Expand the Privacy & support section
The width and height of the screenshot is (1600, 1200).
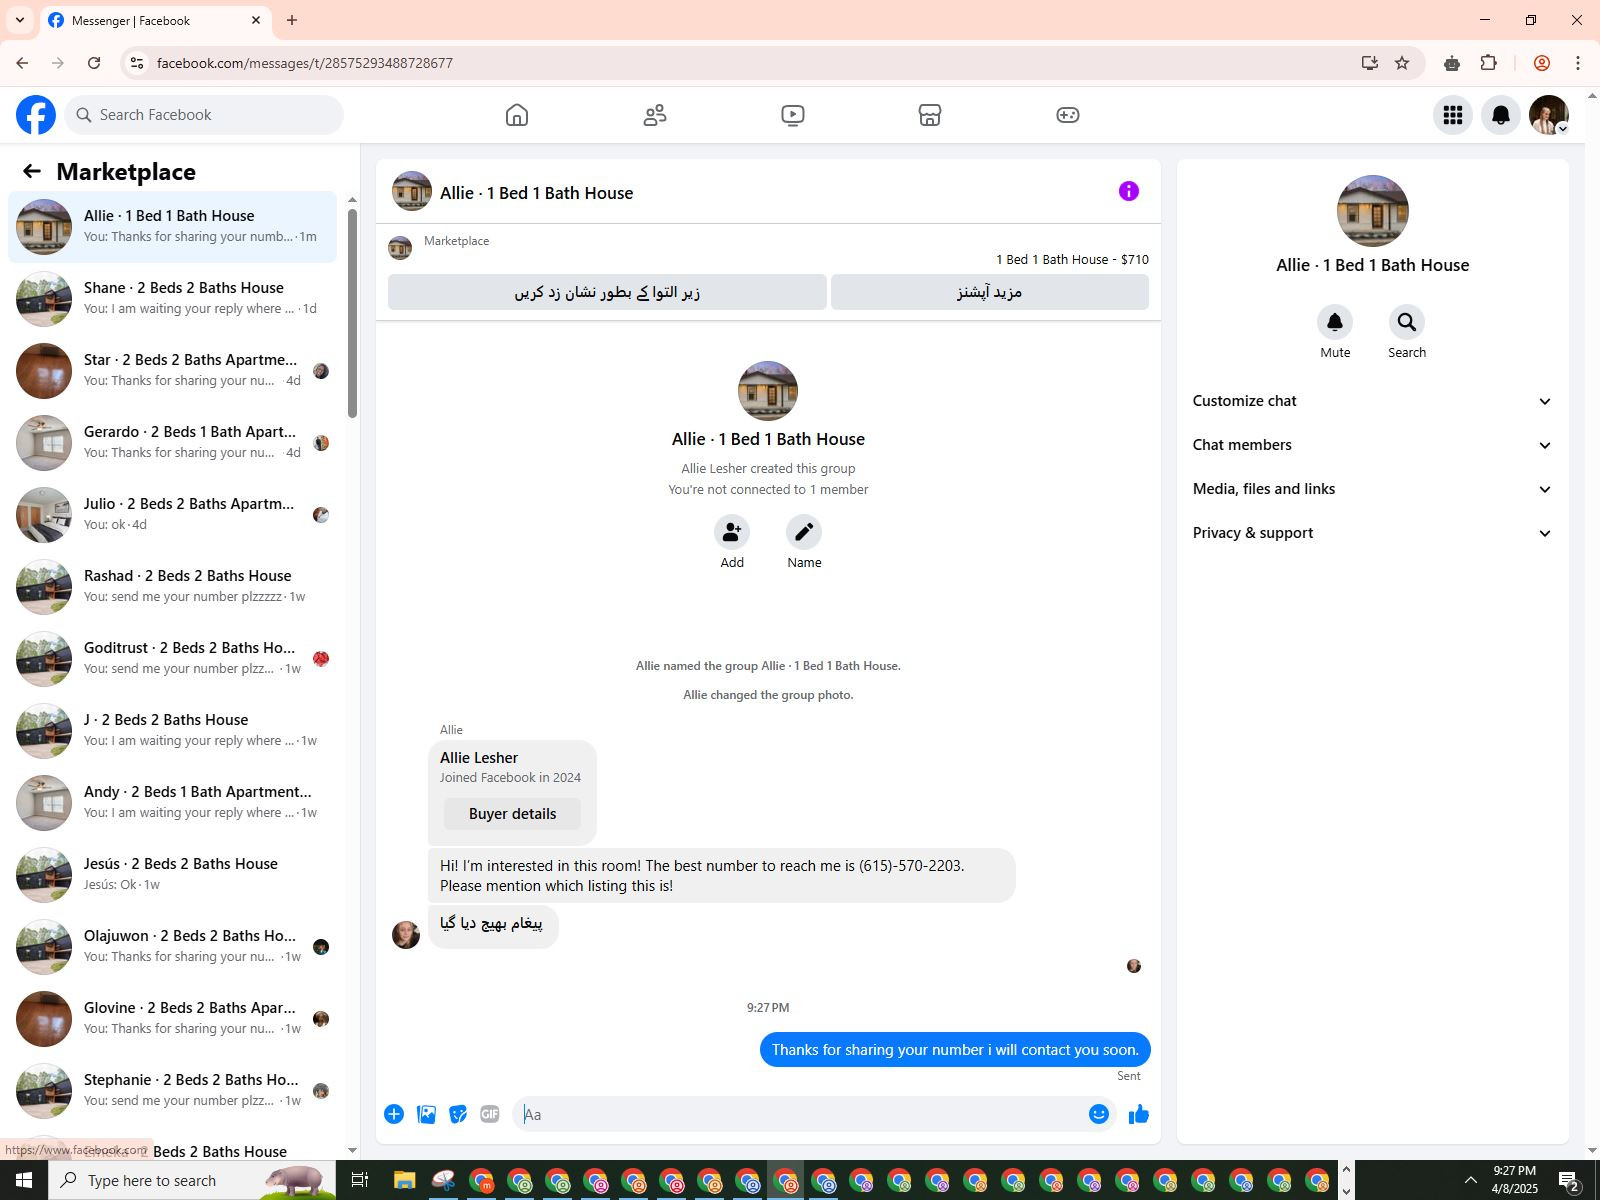click(1372, 533)
